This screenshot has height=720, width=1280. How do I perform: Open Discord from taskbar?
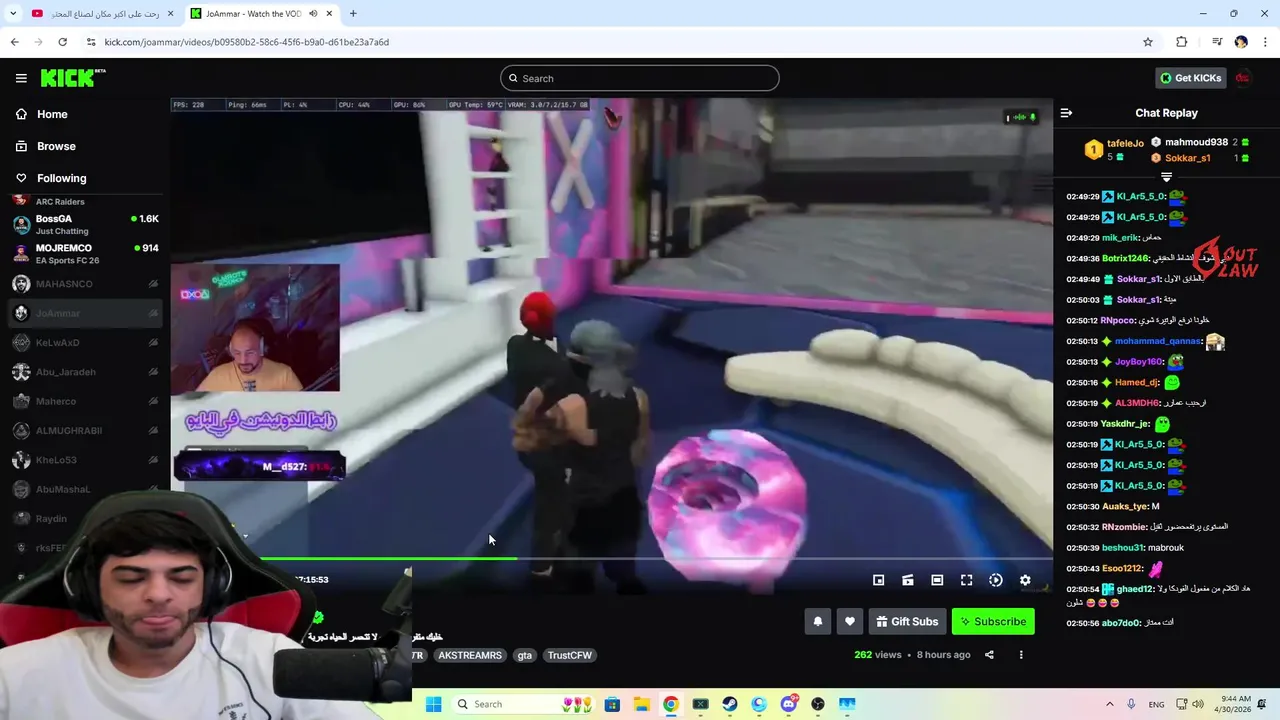point(789,704)
